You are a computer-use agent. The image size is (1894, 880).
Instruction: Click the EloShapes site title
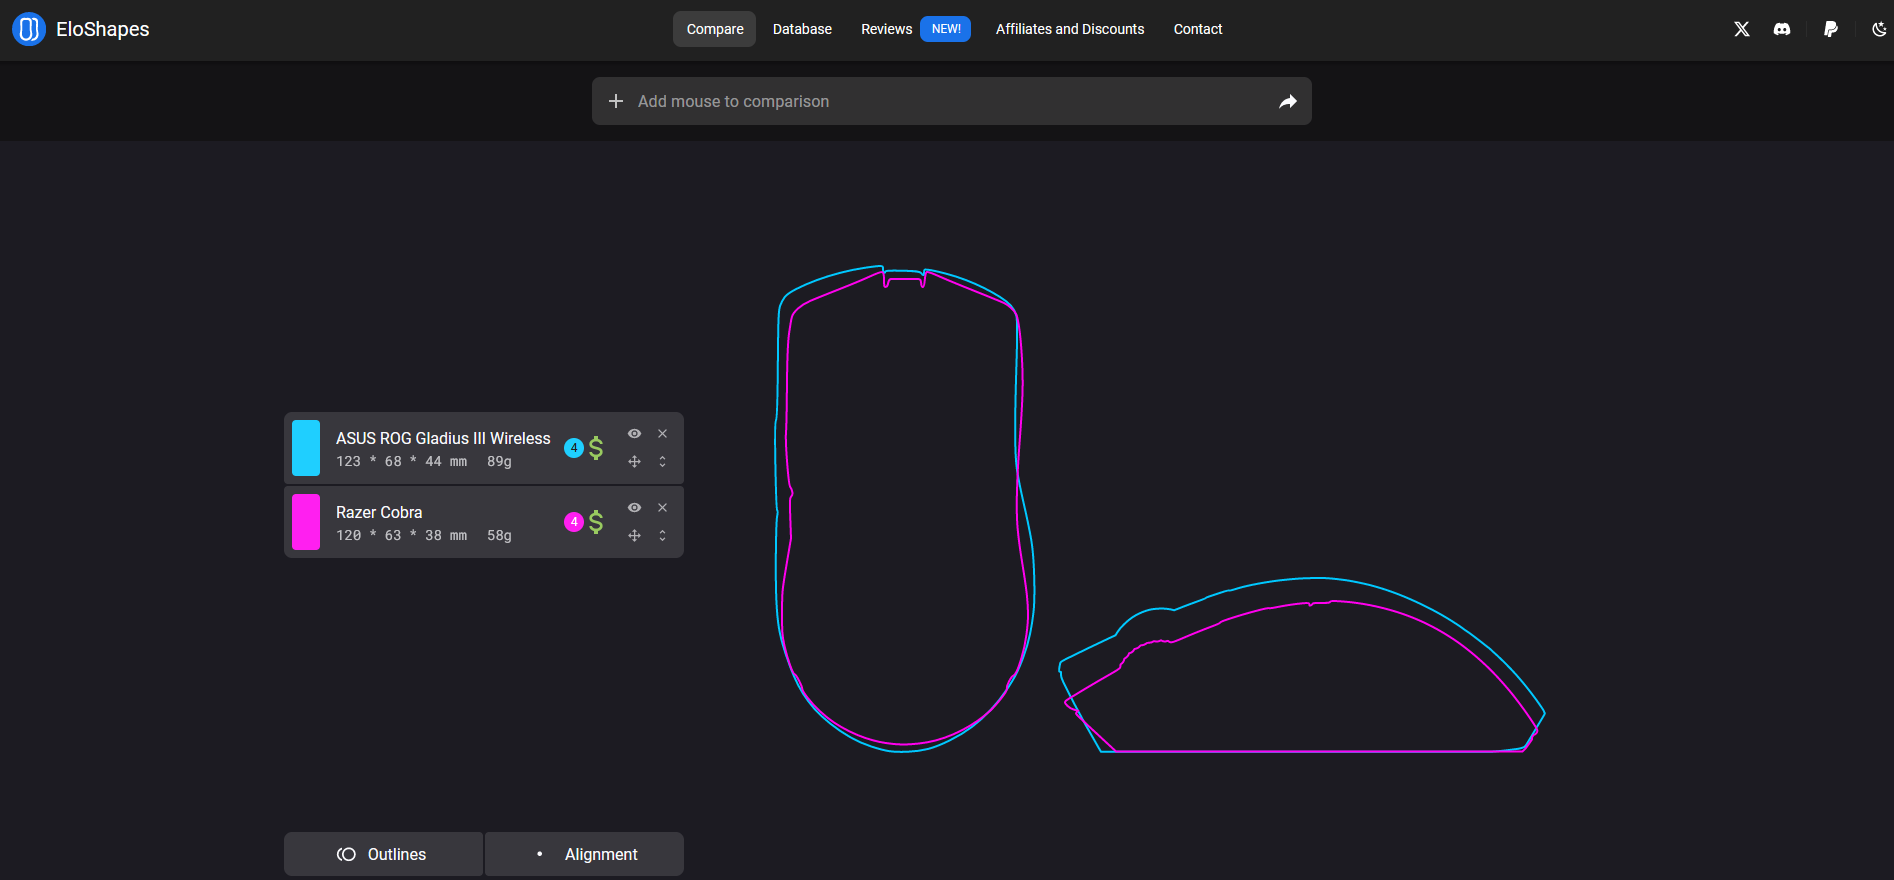point(103,29)
